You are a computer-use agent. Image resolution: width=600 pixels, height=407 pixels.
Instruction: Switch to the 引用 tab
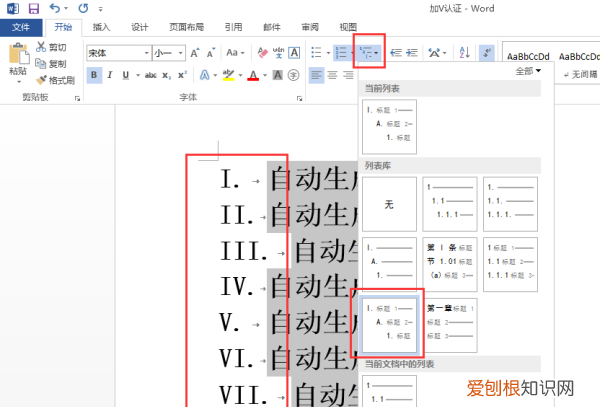coord(233,27)
